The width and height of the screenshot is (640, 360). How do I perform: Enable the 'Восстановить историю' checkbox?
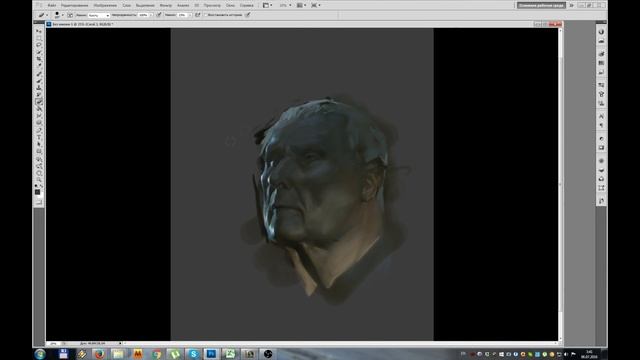[205, 15]
